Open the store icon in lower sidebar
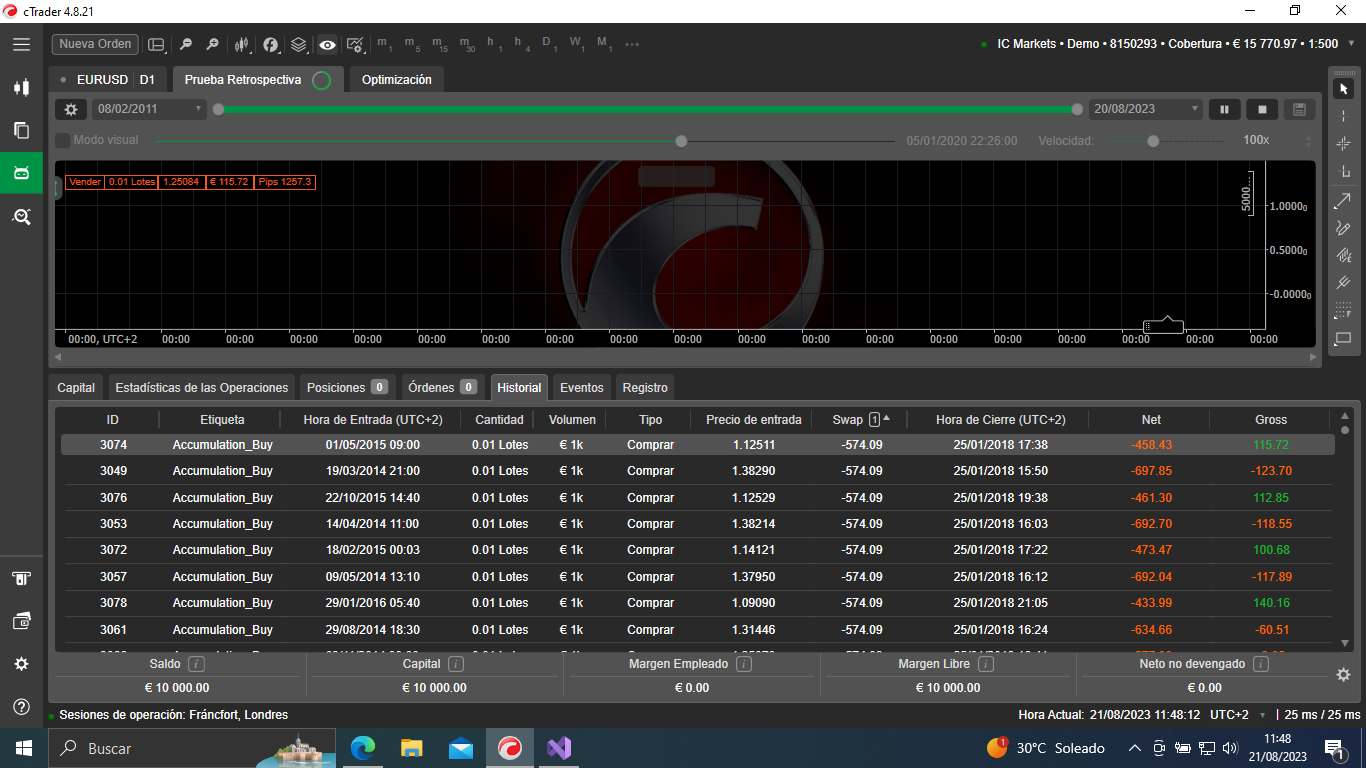This screenshot has height=768, width=1366. [21, 578]
